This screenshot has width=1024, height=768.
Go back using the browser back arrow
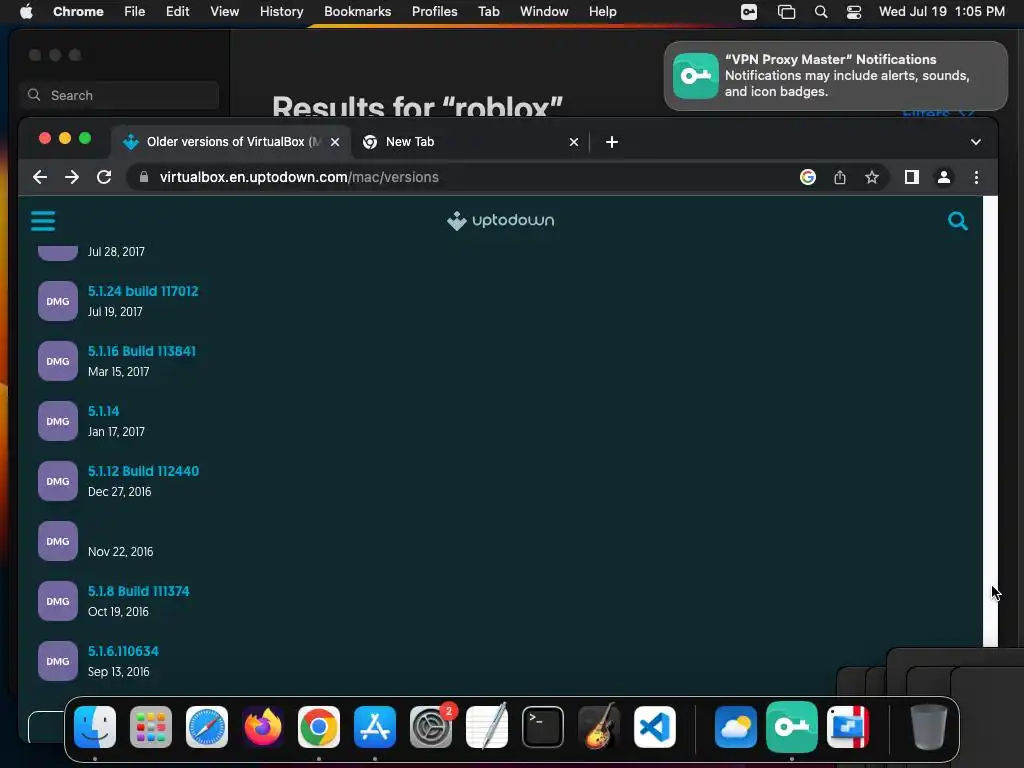[x=40, y=177]
